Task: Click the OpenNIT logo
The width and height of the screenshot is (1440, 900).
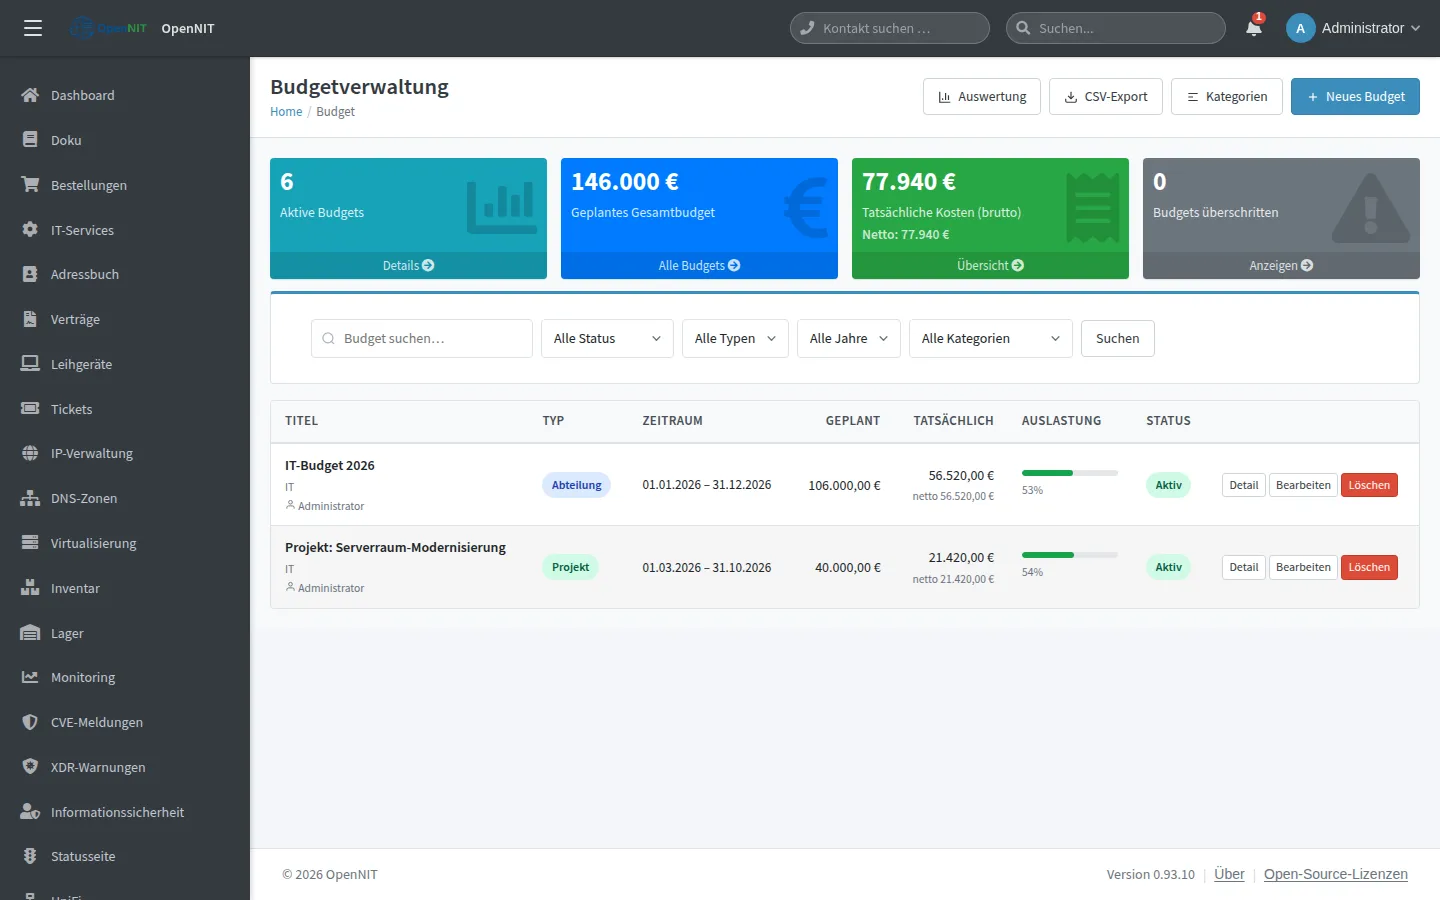Action: pos(109,28)
